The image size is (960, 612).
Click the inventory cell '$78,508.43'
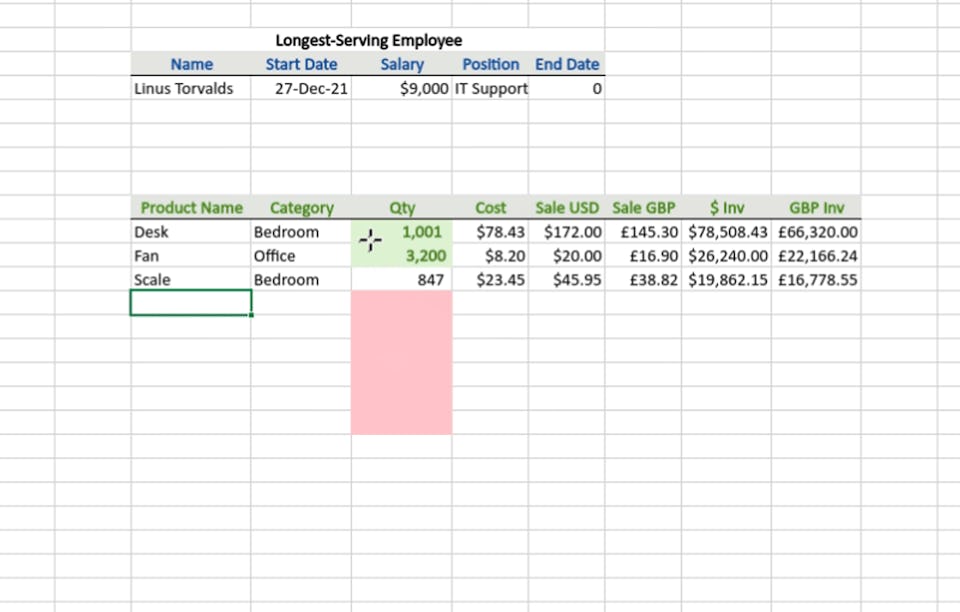tap(727, 232)
